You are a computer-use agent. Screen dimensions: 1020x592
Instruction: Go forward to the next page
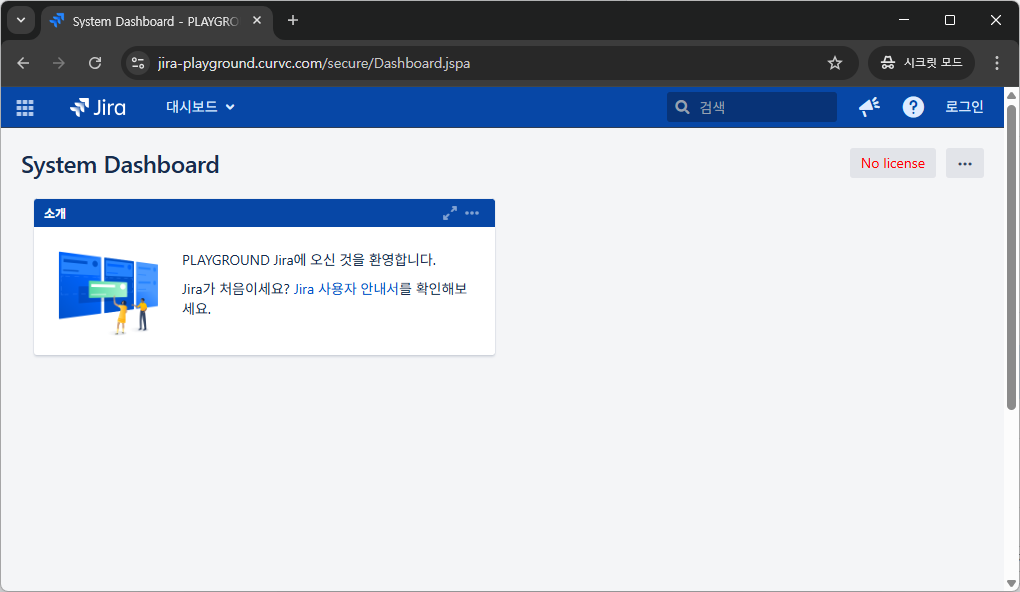(59, 63)
